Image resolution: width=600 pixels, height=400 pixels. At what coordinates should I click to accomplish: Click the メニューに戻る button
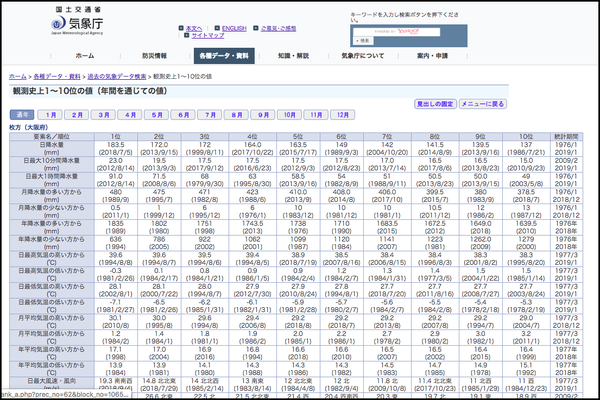click(482, 104)
